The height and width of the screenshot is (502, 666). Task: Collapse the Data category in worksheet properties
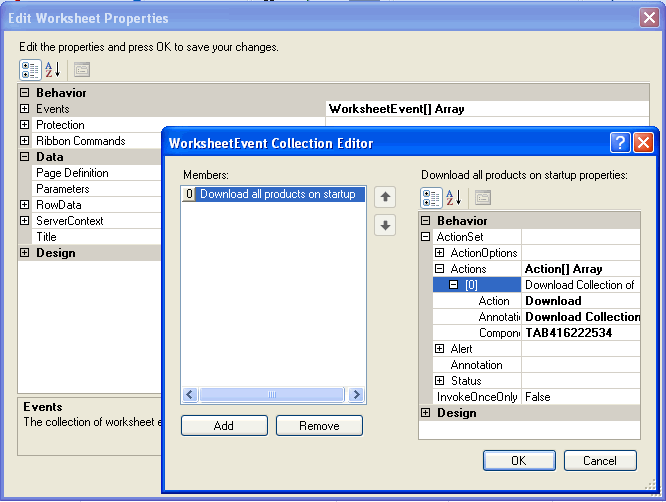[x=25, y=156]
